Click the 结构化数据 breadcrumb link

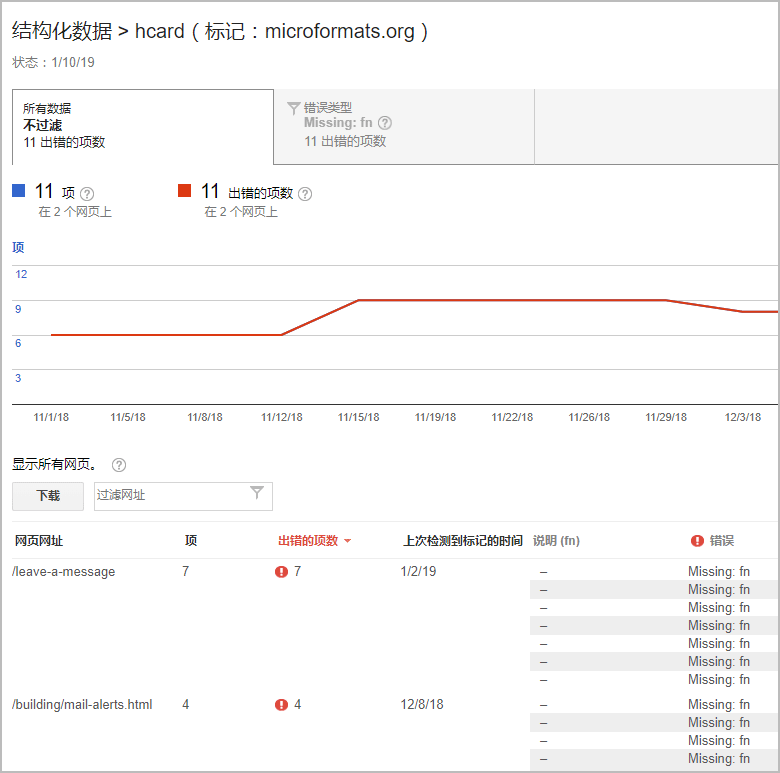coord(61,31)
